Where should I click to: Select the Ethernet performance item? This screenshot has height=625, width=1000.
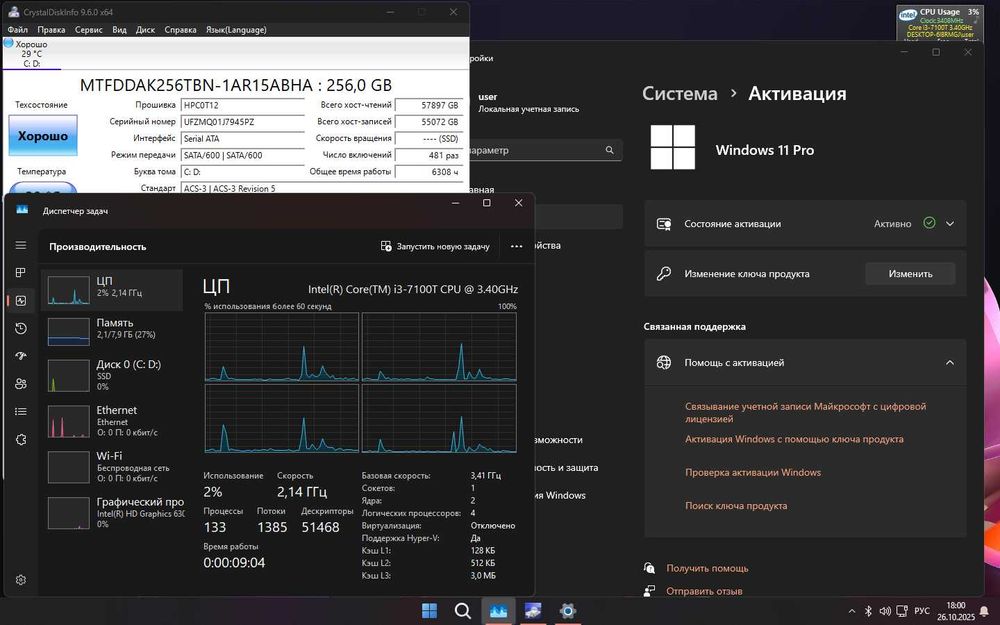112,420
